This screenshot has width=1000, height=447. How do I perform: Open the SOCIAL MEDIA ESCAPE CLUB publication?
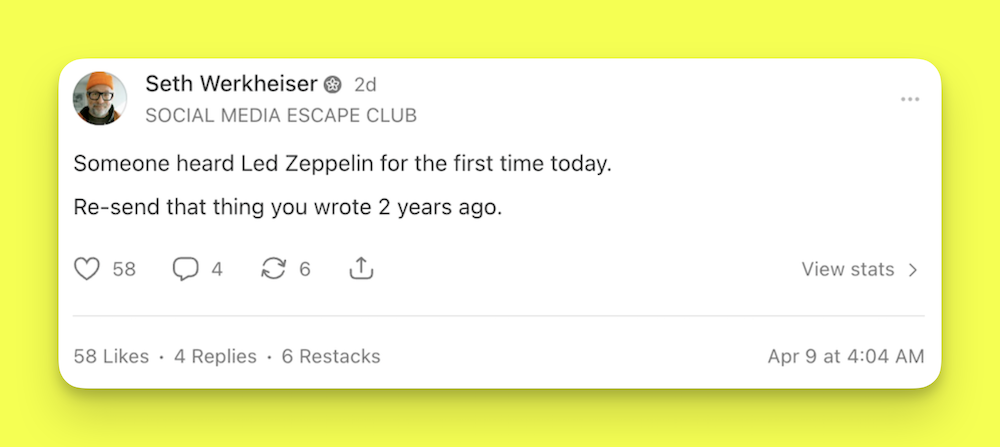point(281,116)
